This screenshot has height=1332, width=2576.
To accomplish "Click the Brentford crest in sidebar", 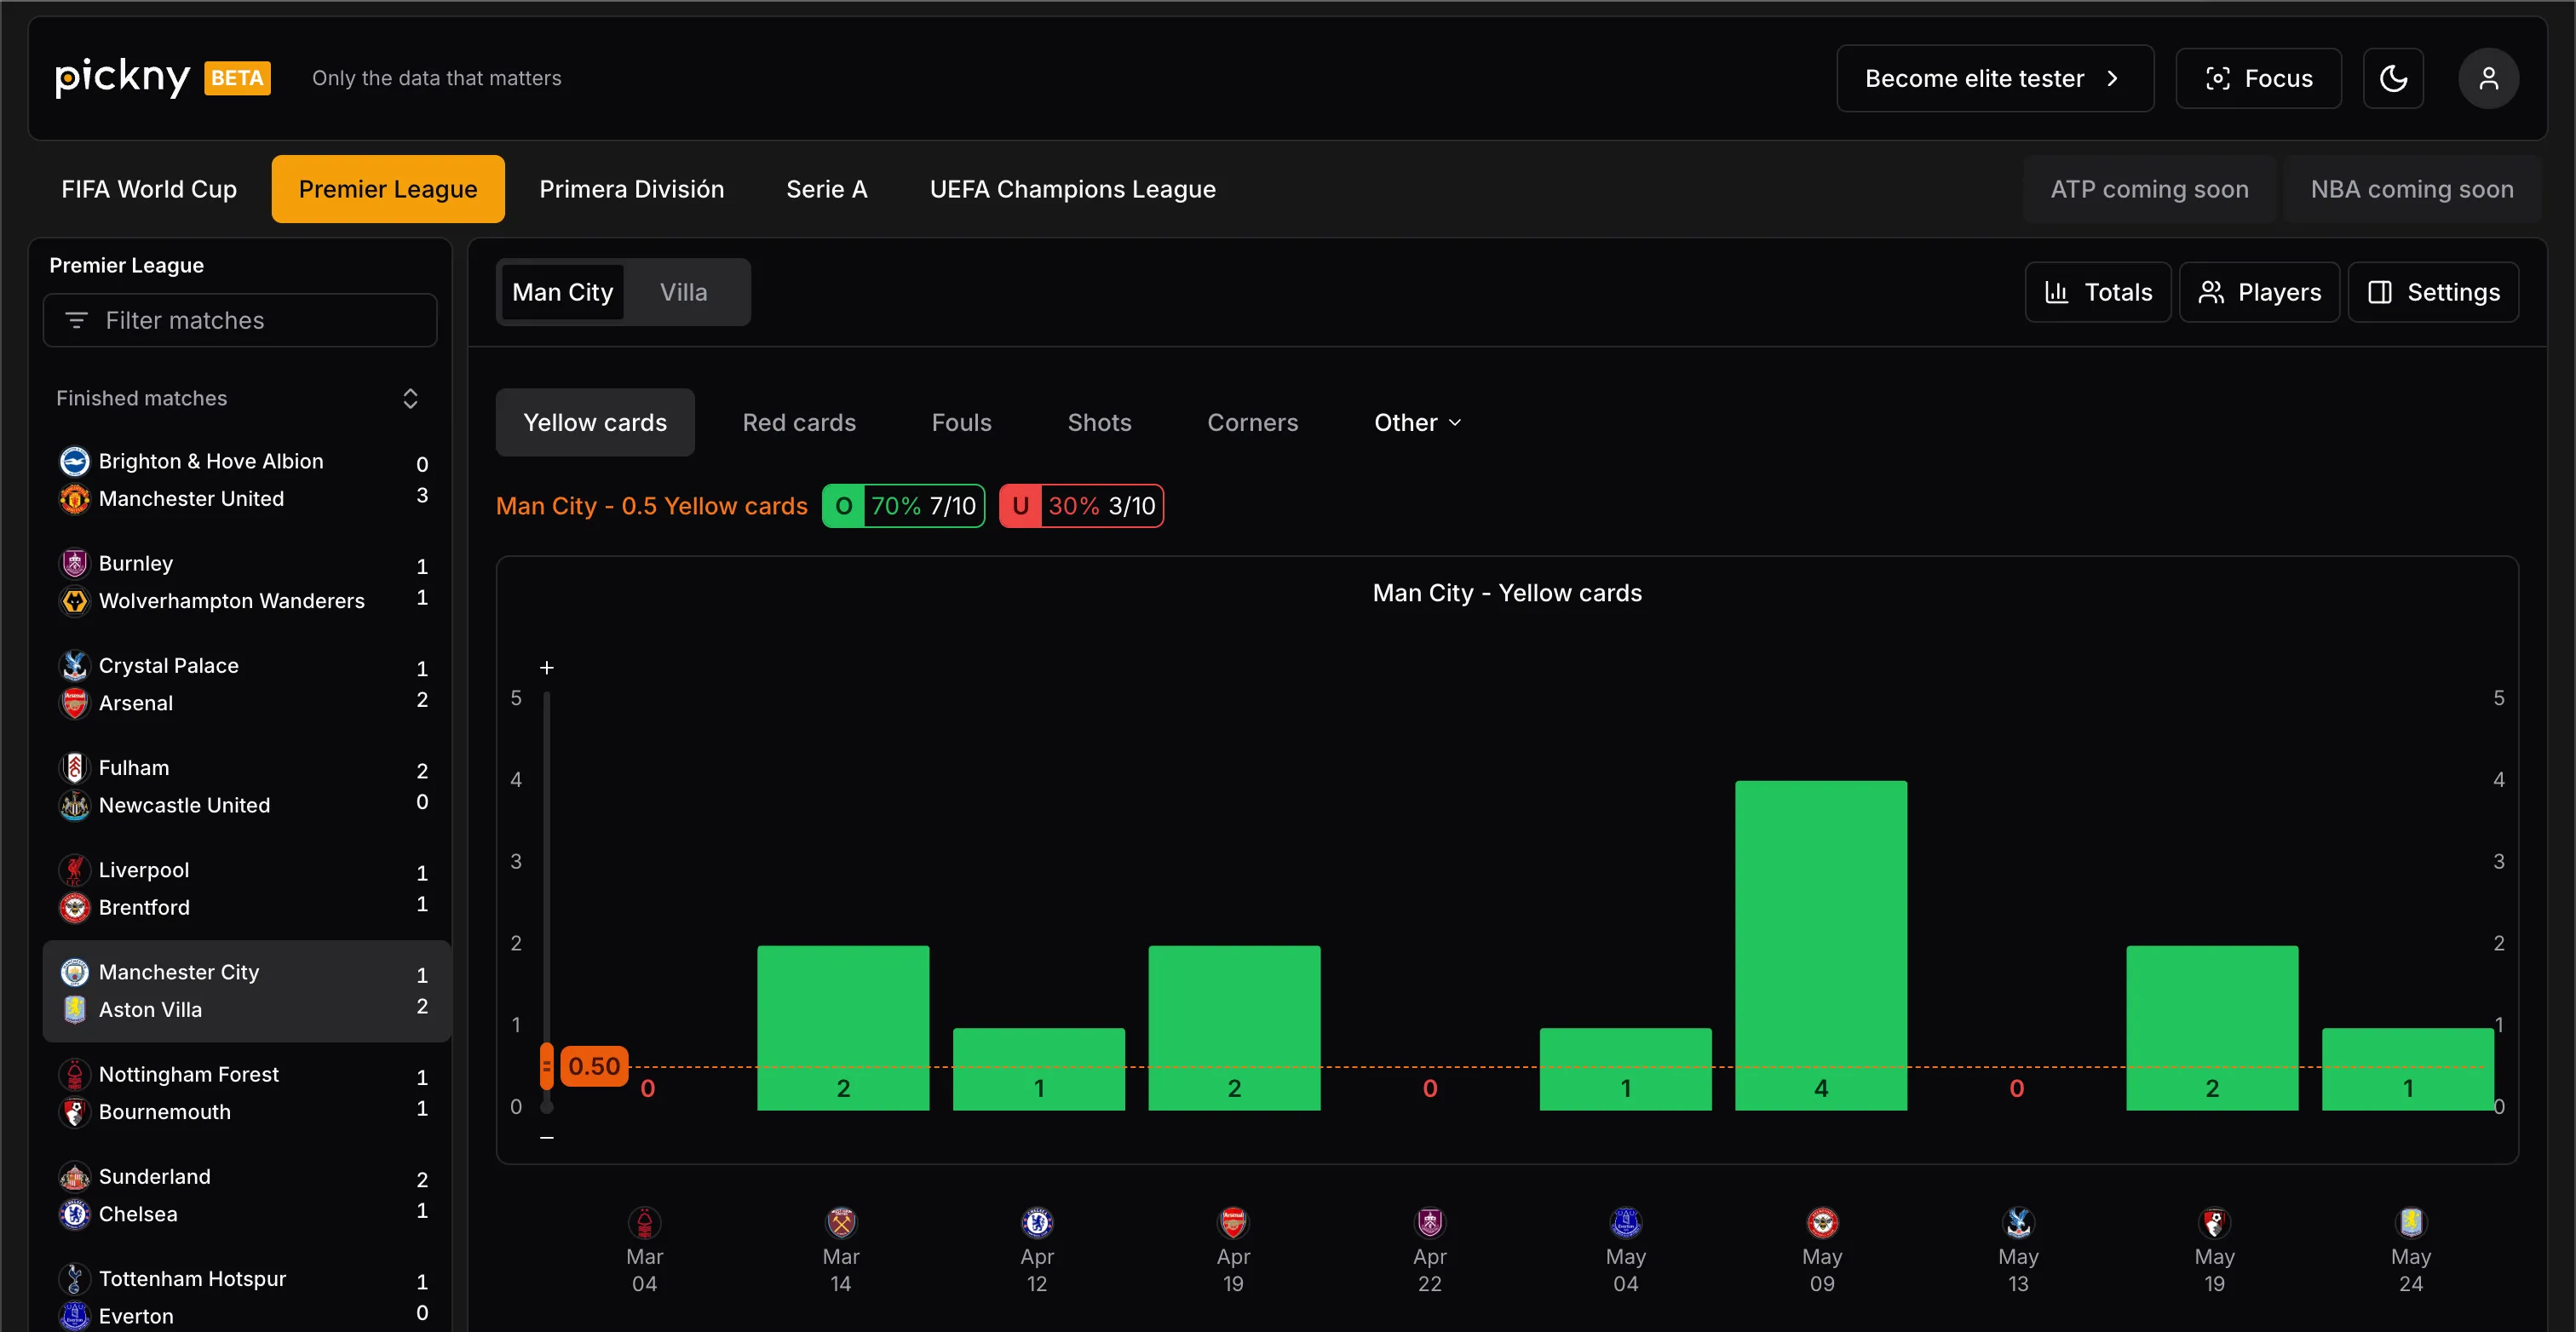I will pos(75,907).
